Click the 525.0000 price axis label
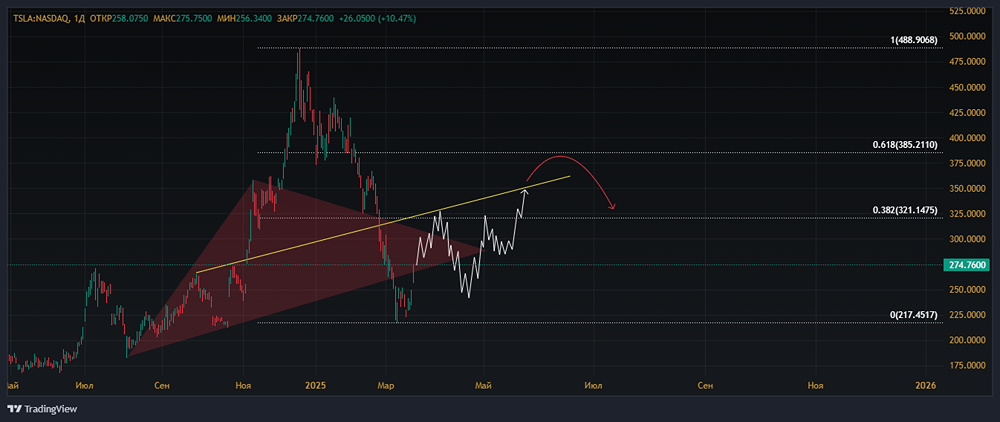The width and height of the screenshot is (1000, 422). [x=967, y=11]
